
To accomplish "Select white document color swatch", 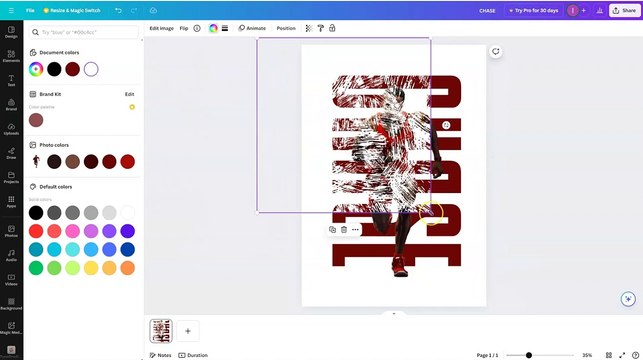I will 91,69.
